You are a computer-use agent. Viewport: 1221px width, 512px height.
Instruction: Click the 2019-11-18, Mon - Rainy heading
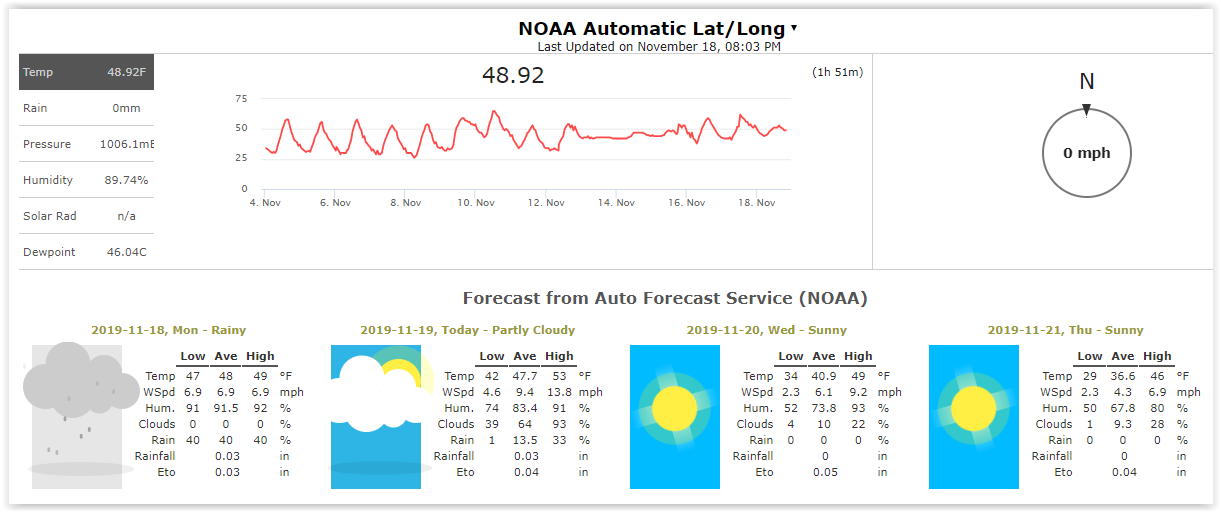click(x=168, y=330)
